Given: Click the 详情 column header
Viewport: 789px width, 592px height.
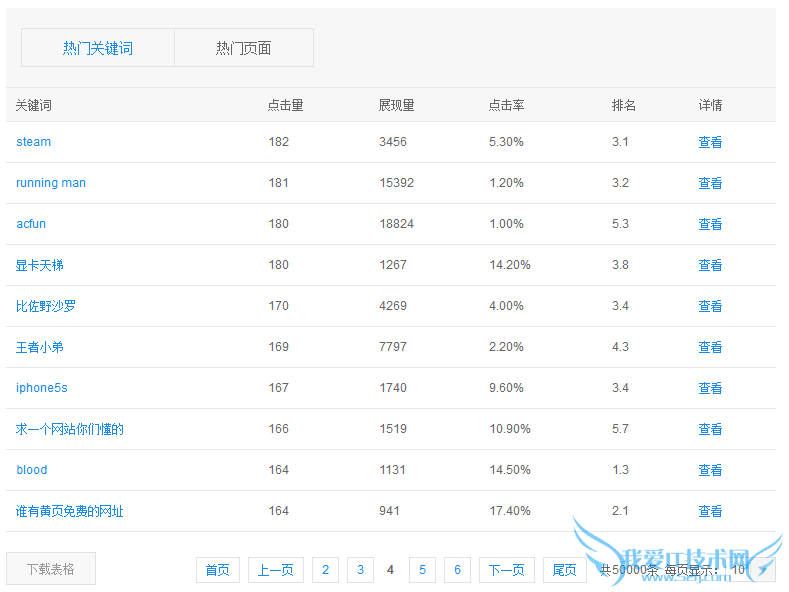Looking at the screenshot, I should point(711,105).
